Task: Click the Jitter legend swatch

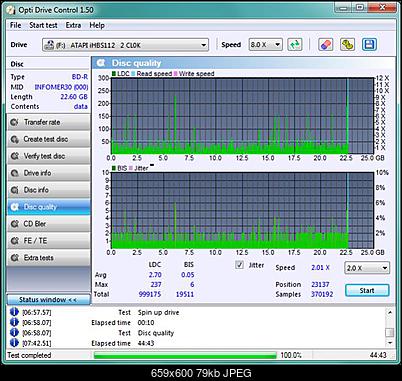Action: [131, 168]
